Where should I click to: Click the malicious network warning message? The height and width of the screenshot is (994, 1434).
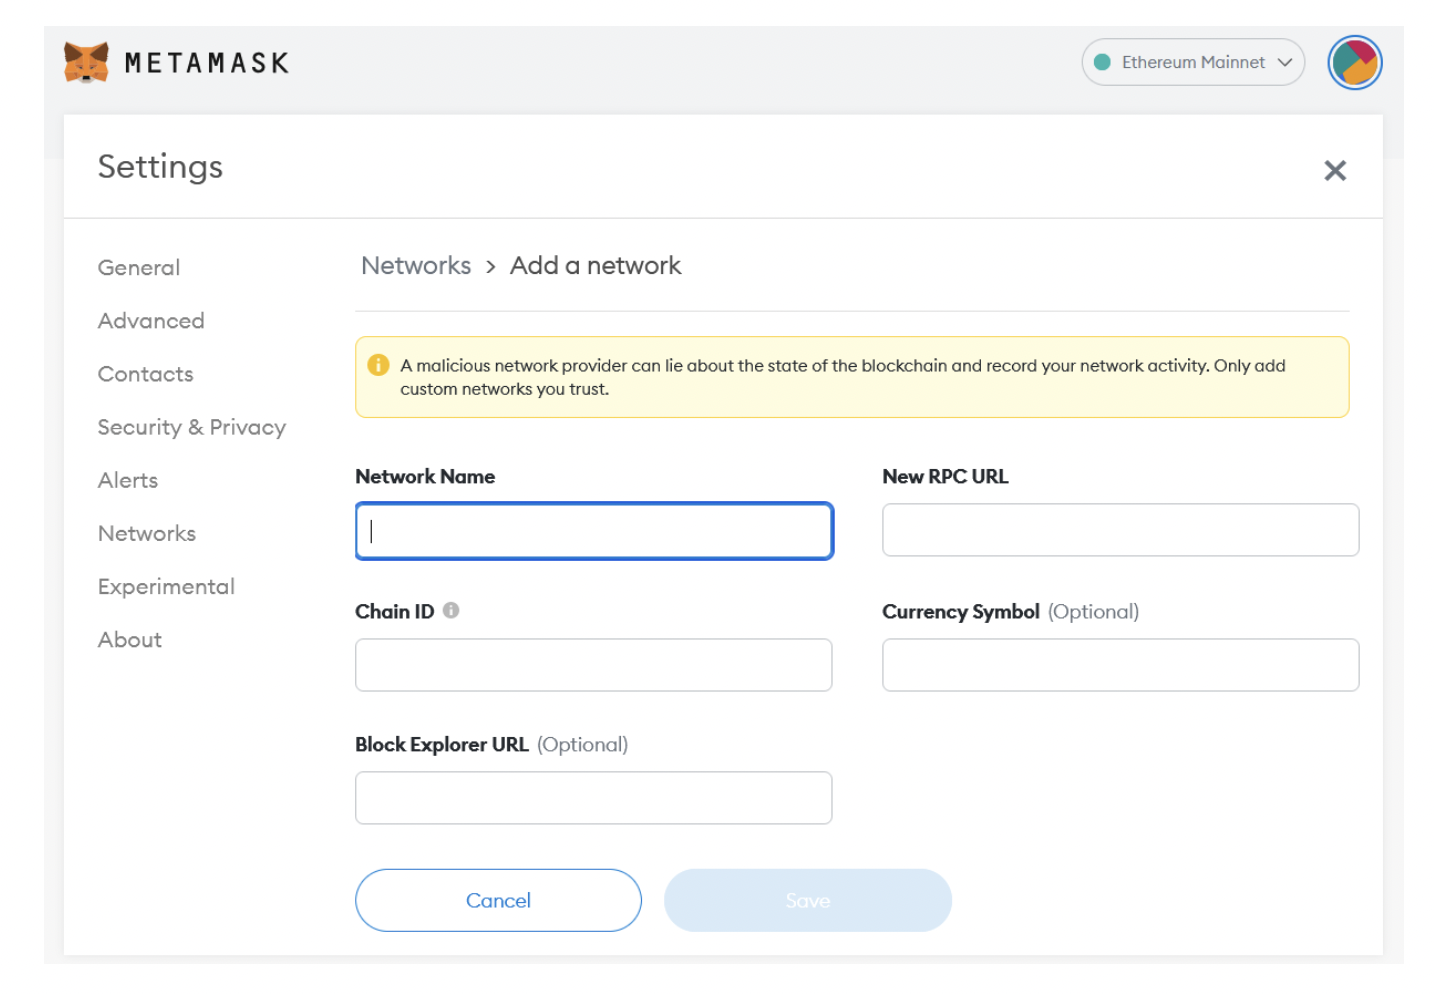(x=843, y=377)
